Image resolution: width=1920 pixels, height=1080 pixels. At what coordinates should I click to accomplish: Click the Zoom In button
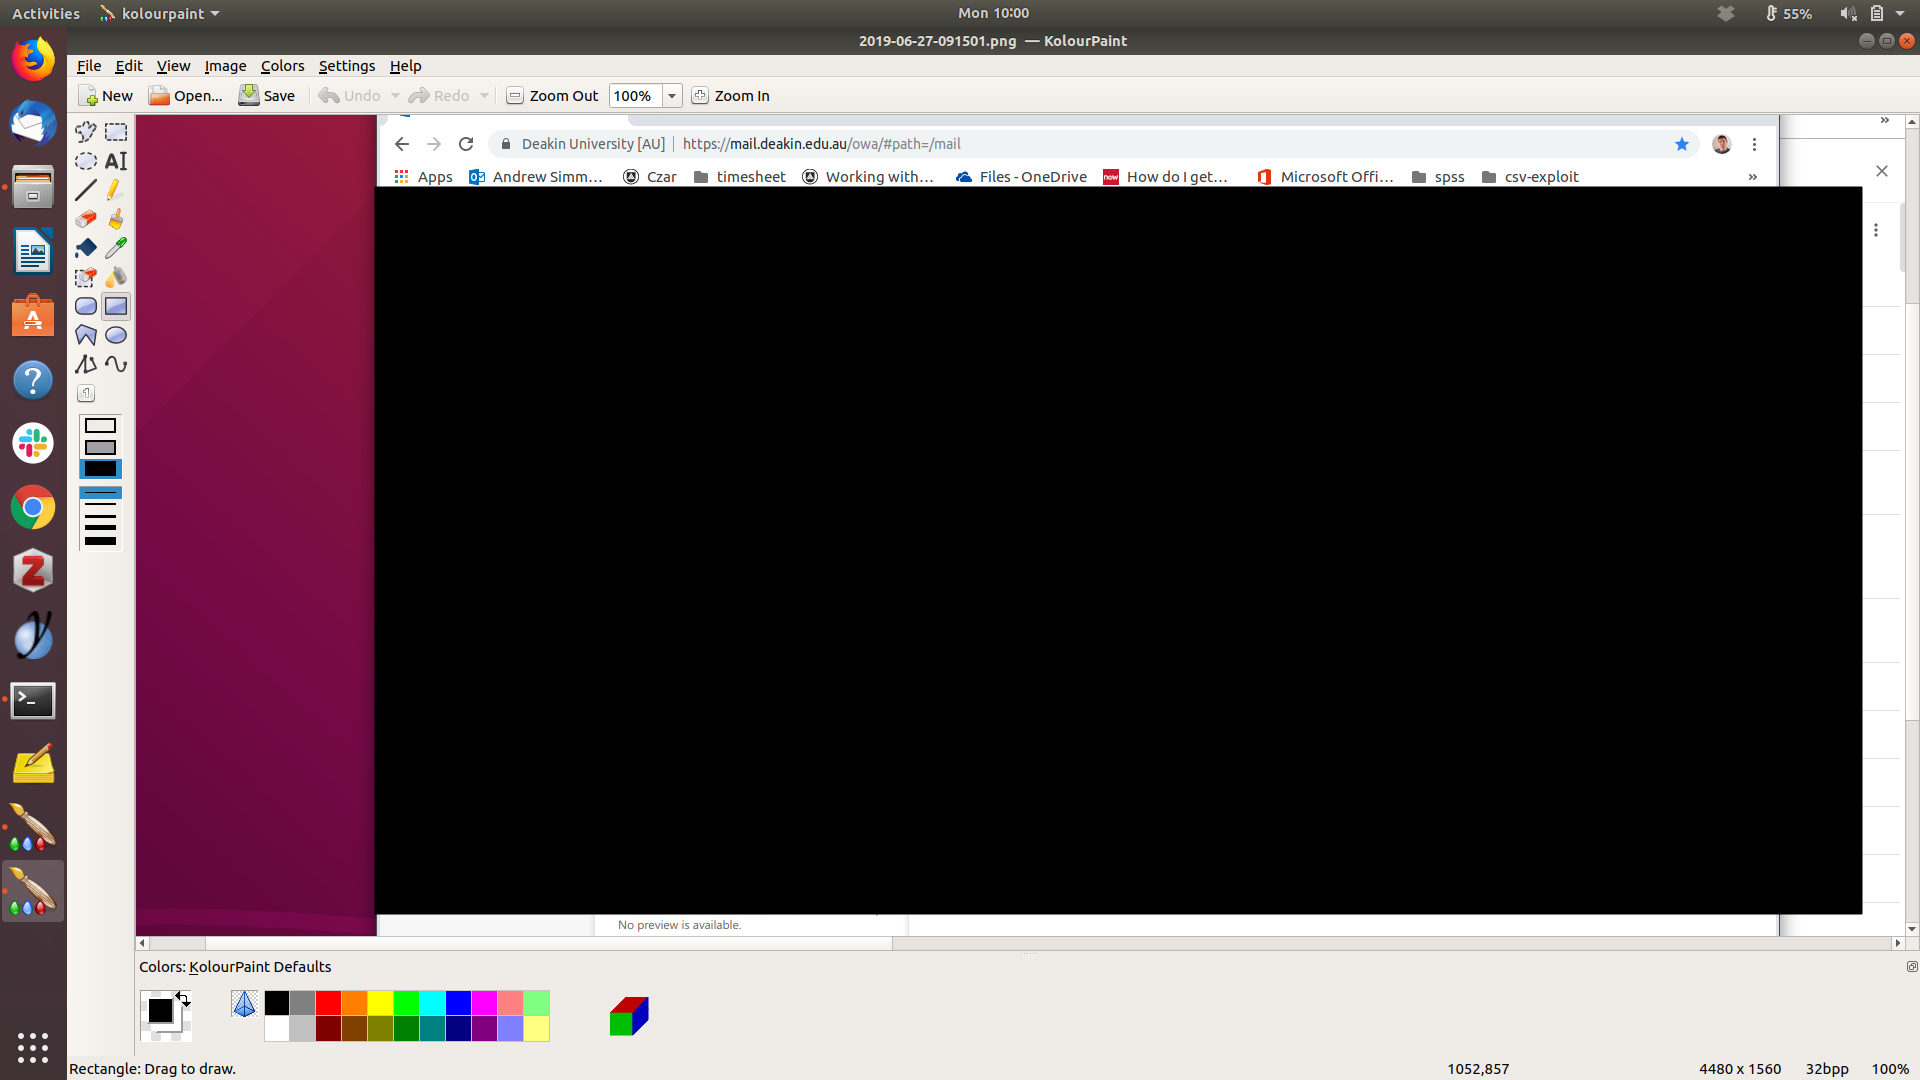click(731, 96)
